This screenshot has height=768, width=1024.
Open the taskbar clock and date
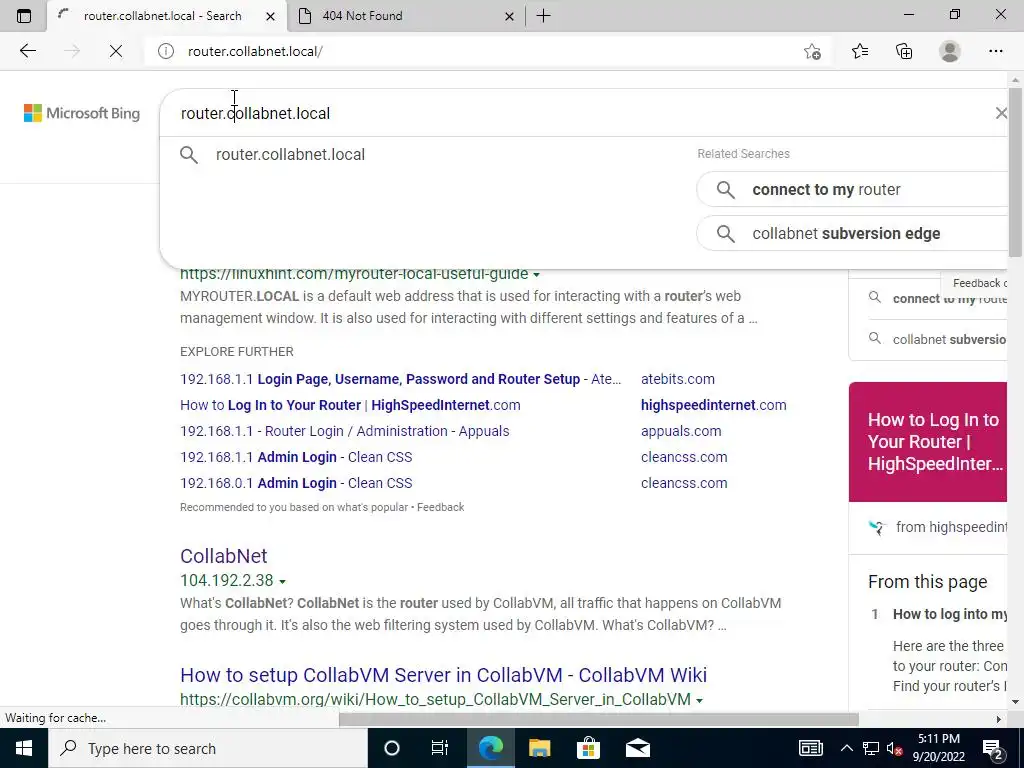(x=939, y=748)
